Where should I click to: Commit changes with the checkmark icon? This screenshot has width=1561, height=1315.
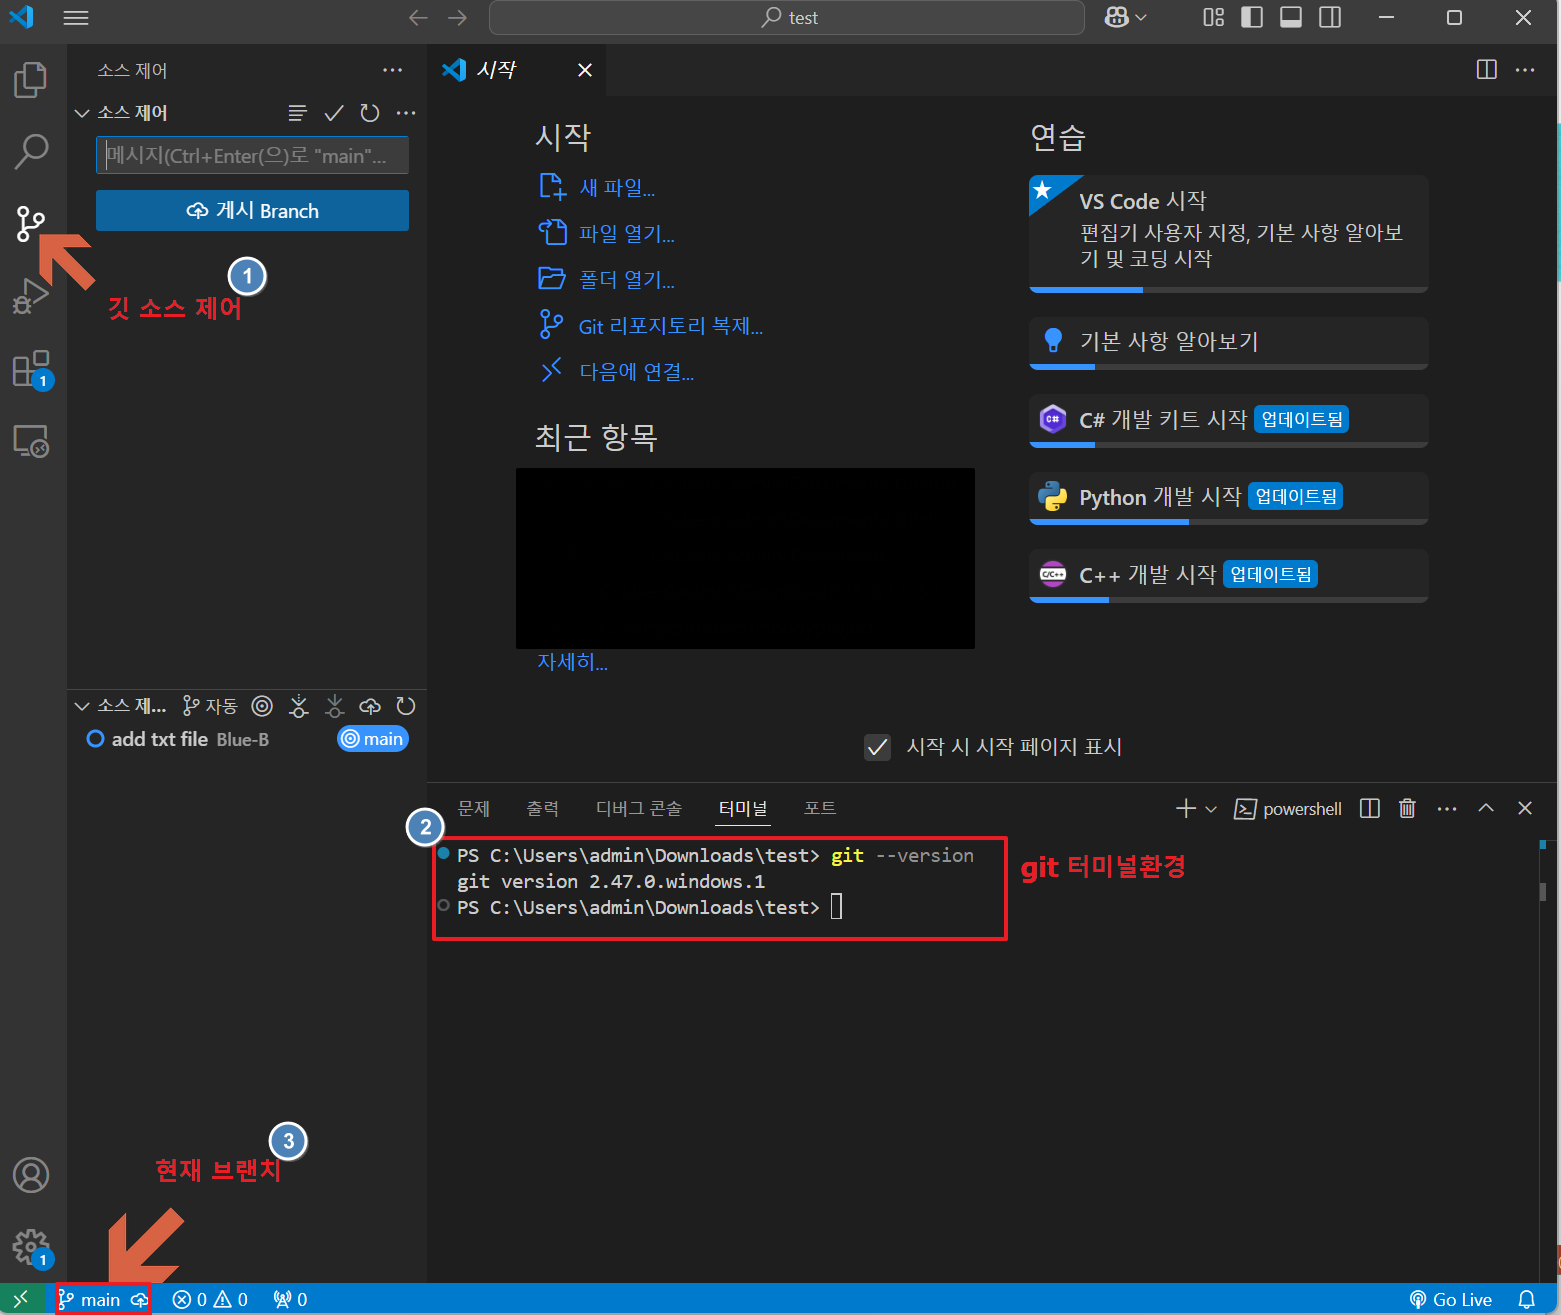point(334,113)
